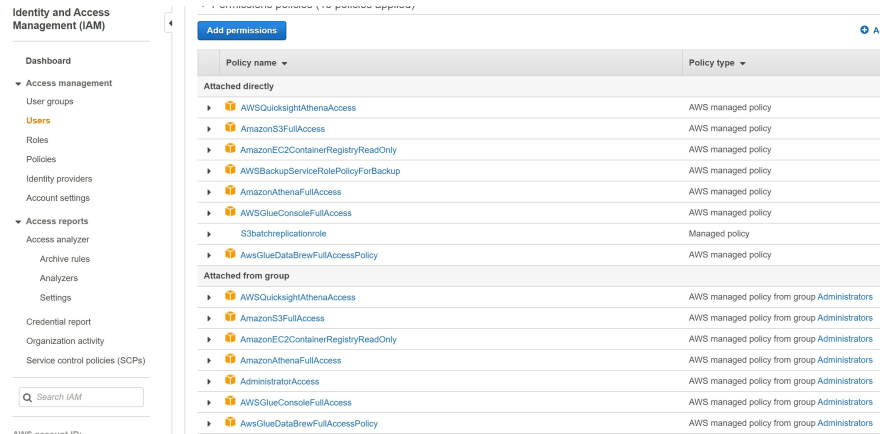Screen dimensions: 880x434
Task: Expand group AmazonS3FullAccess row
Action: pyautogui.click(x=209, y=318)
